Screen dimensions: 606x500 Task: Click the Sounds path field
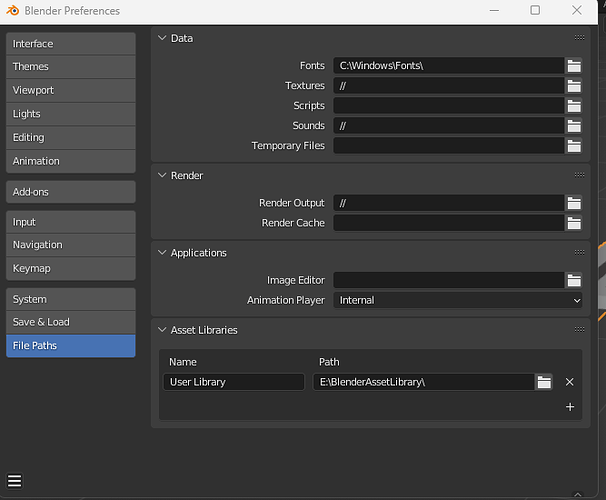point(449,126)
